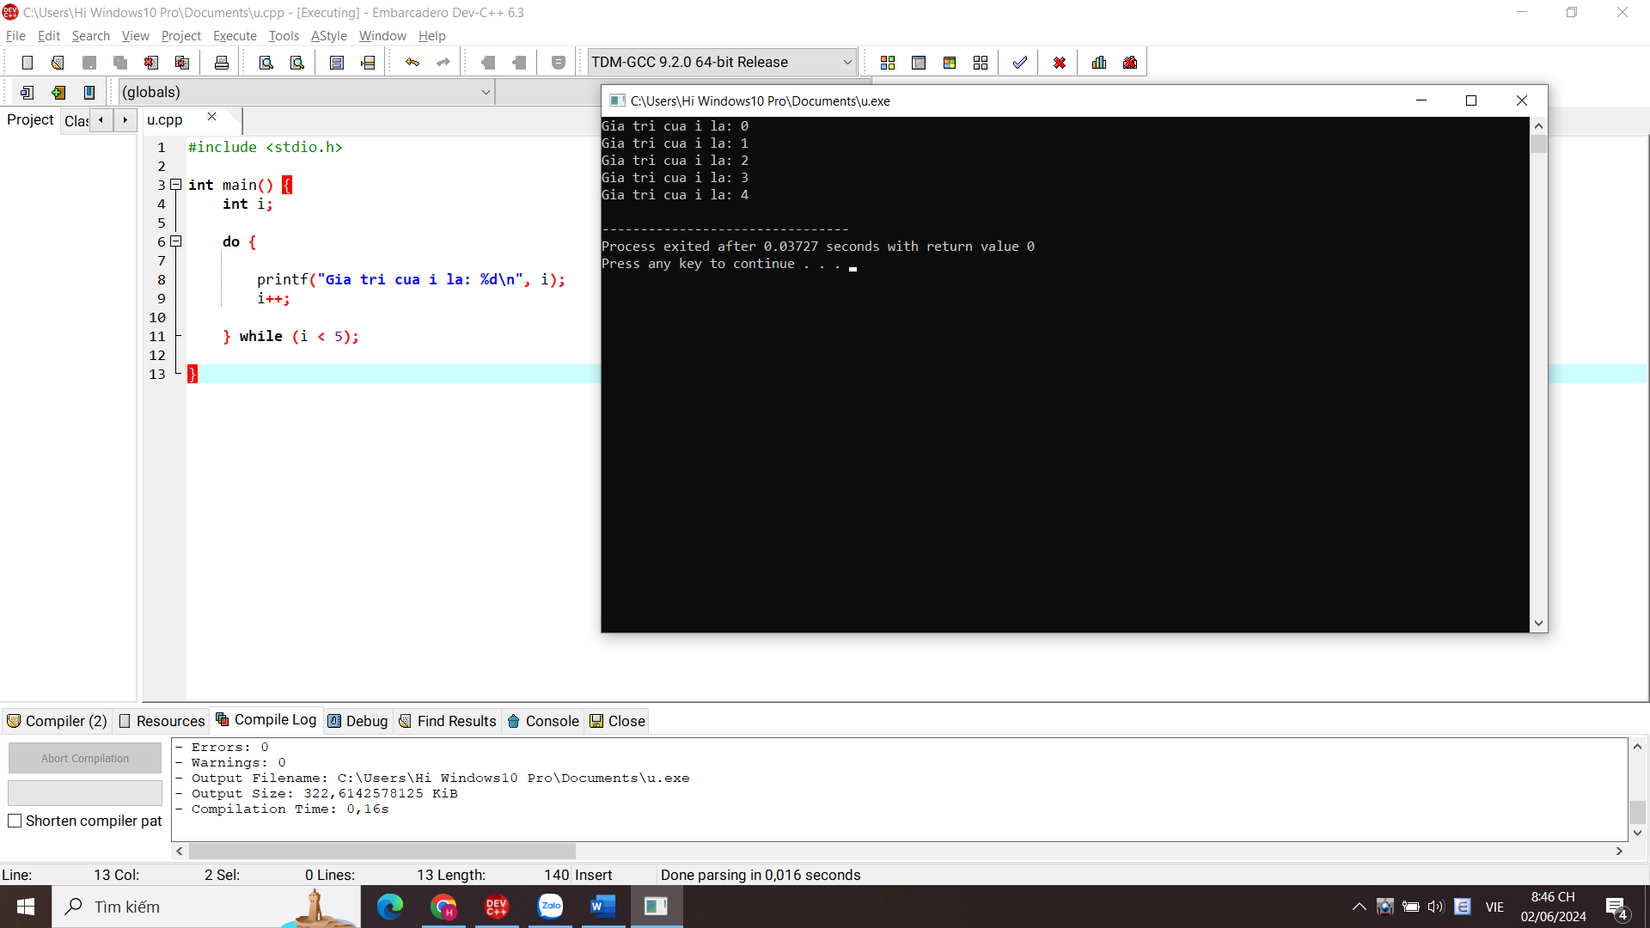This screenshot has width=1650, height=928.
Task: Click the Undo arrow icon
Action: click(x=412, y=62)
